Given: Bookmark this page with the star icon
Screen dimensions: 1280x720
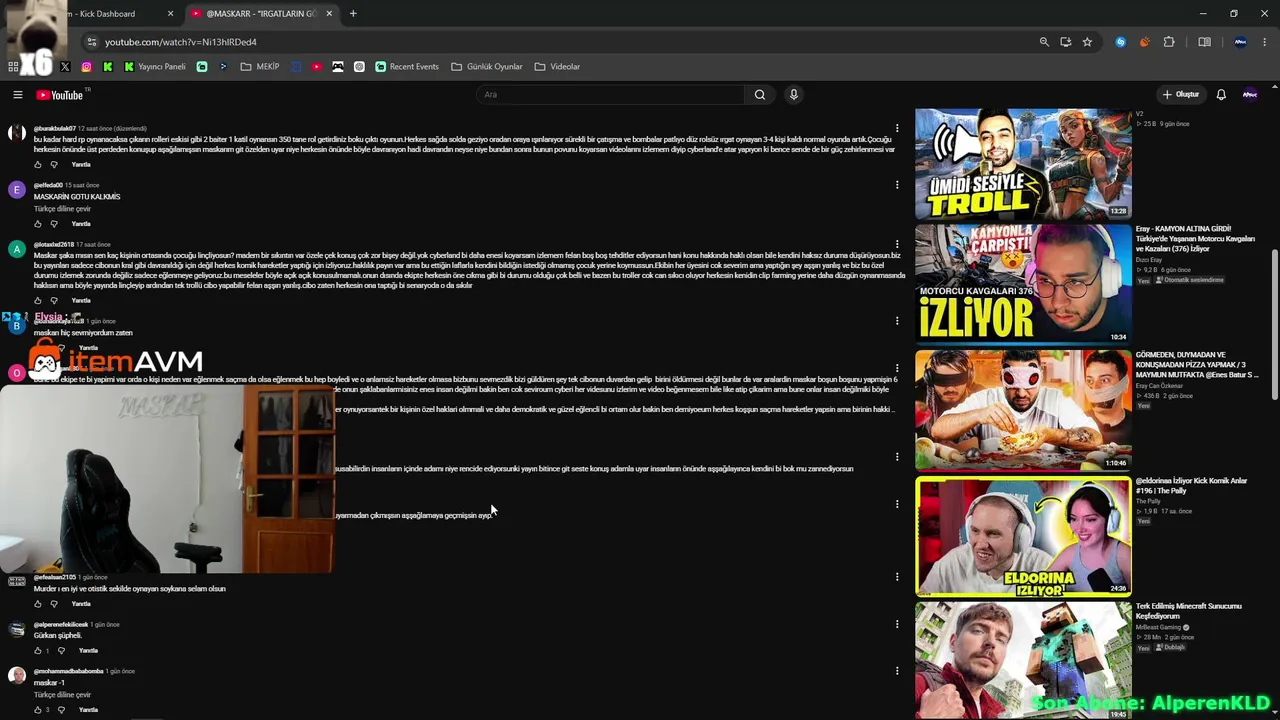Looking at the screenshot, I should tap(1087, 42).
